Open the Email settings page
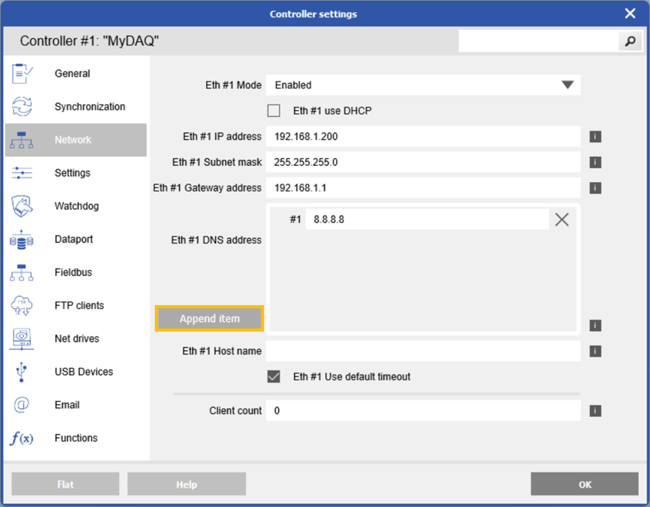Image resolution: width=650 pixels, height=507 pixels. coord(67,405)
